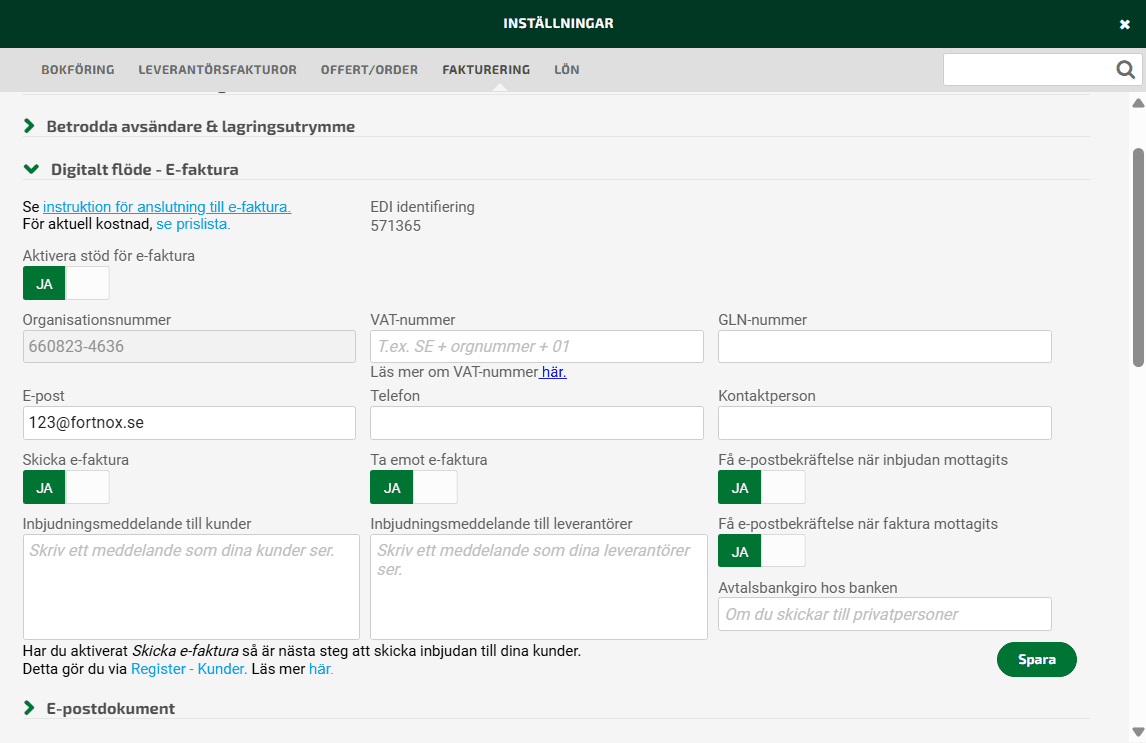Close the Inställningar dialog with X
This screenshot has width=1146, height=743.
click(x=1124, y=24)
